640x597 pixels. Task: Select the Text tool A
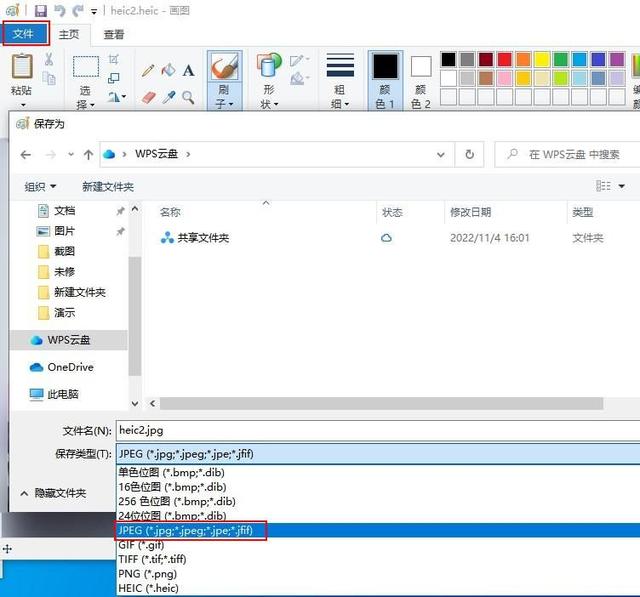(x=188, y=71)
